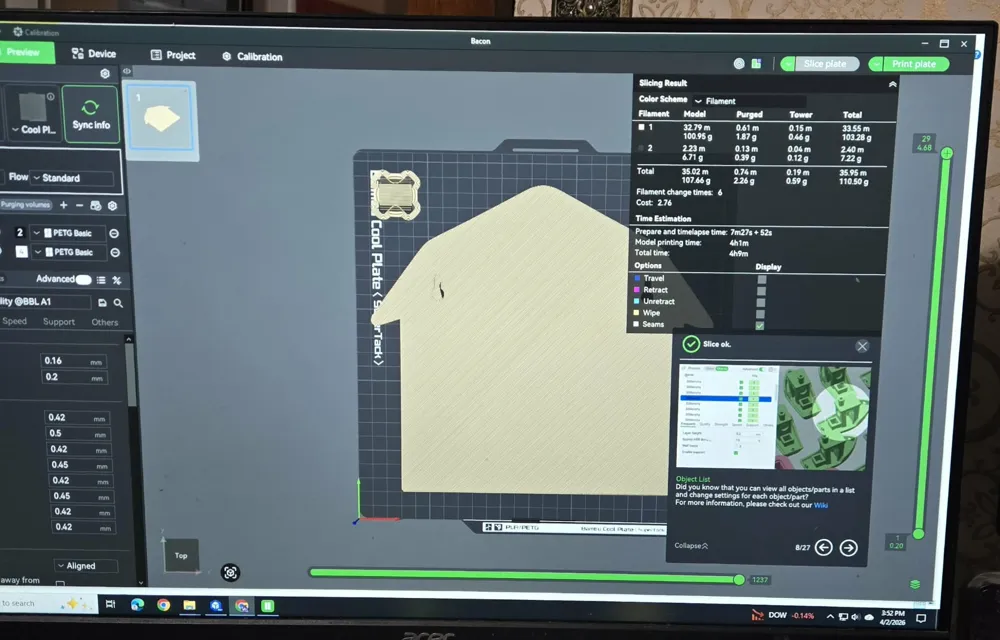Open the Print plate dropdown arrow
This screenshot has width=1000, height=640.
click(x=876, y=64)
